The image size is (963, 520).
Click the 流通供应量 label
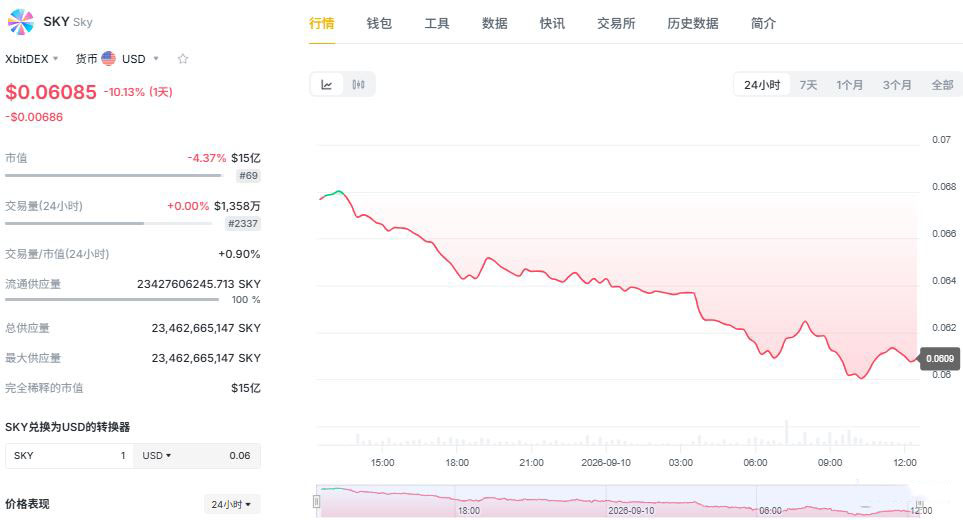33,284
